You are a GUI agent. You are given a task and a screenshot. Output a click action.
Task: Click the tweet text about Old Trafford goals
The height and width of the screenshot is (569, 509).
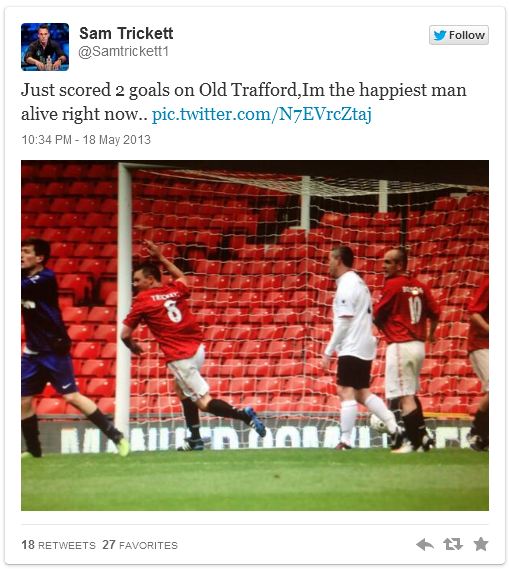coord(243,102)
